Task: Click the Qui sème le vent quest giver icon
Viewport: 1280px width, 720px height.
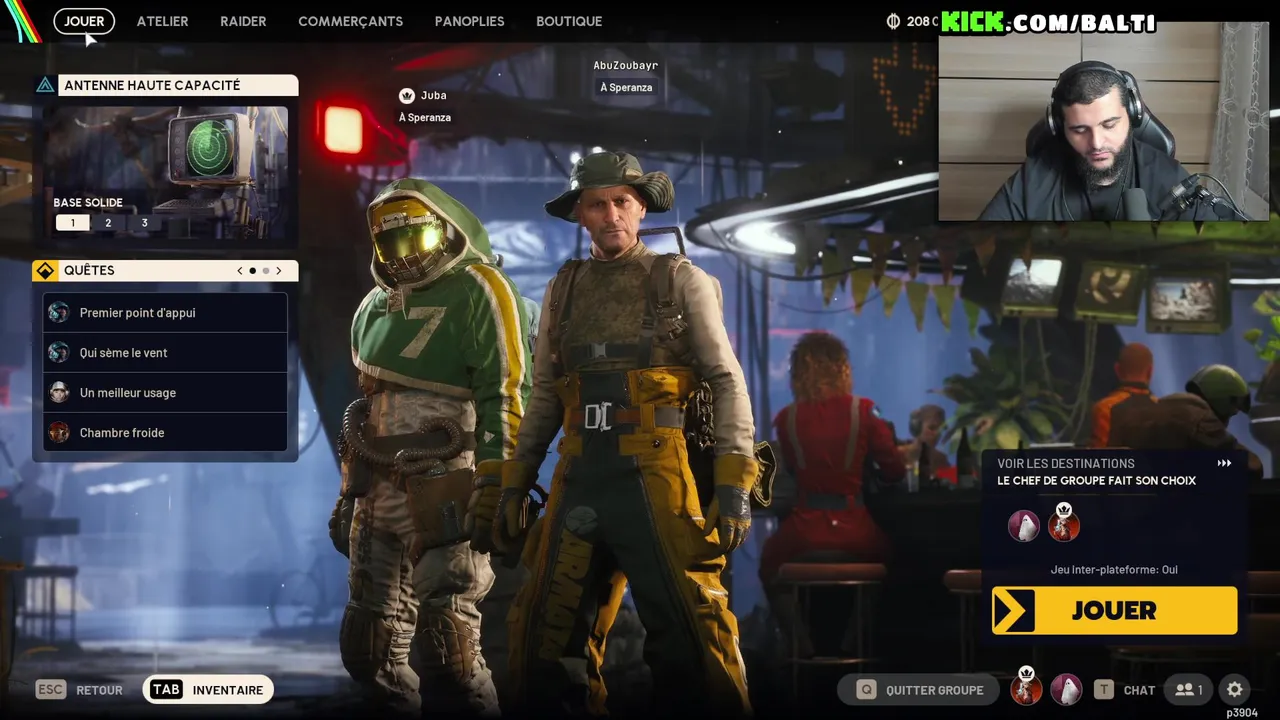Action: (x=59, y=353)
